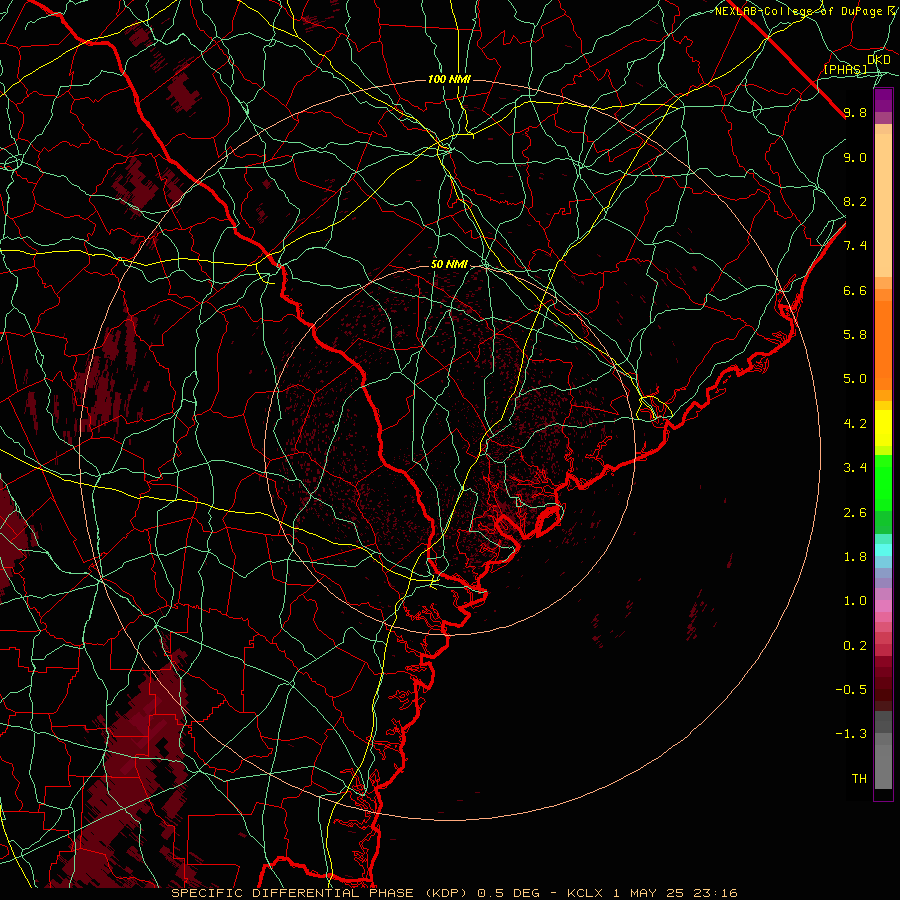Click the 1 MAY 25 date text
This screenshot has width=900, height=900.
coord(648,893)
